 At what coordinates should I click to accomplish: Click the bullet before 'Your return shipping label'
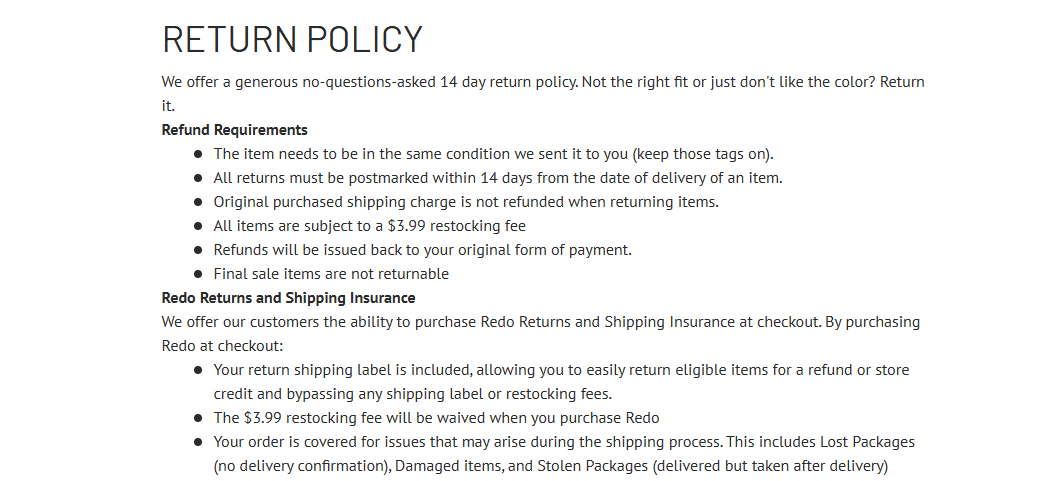pos(198,370)
